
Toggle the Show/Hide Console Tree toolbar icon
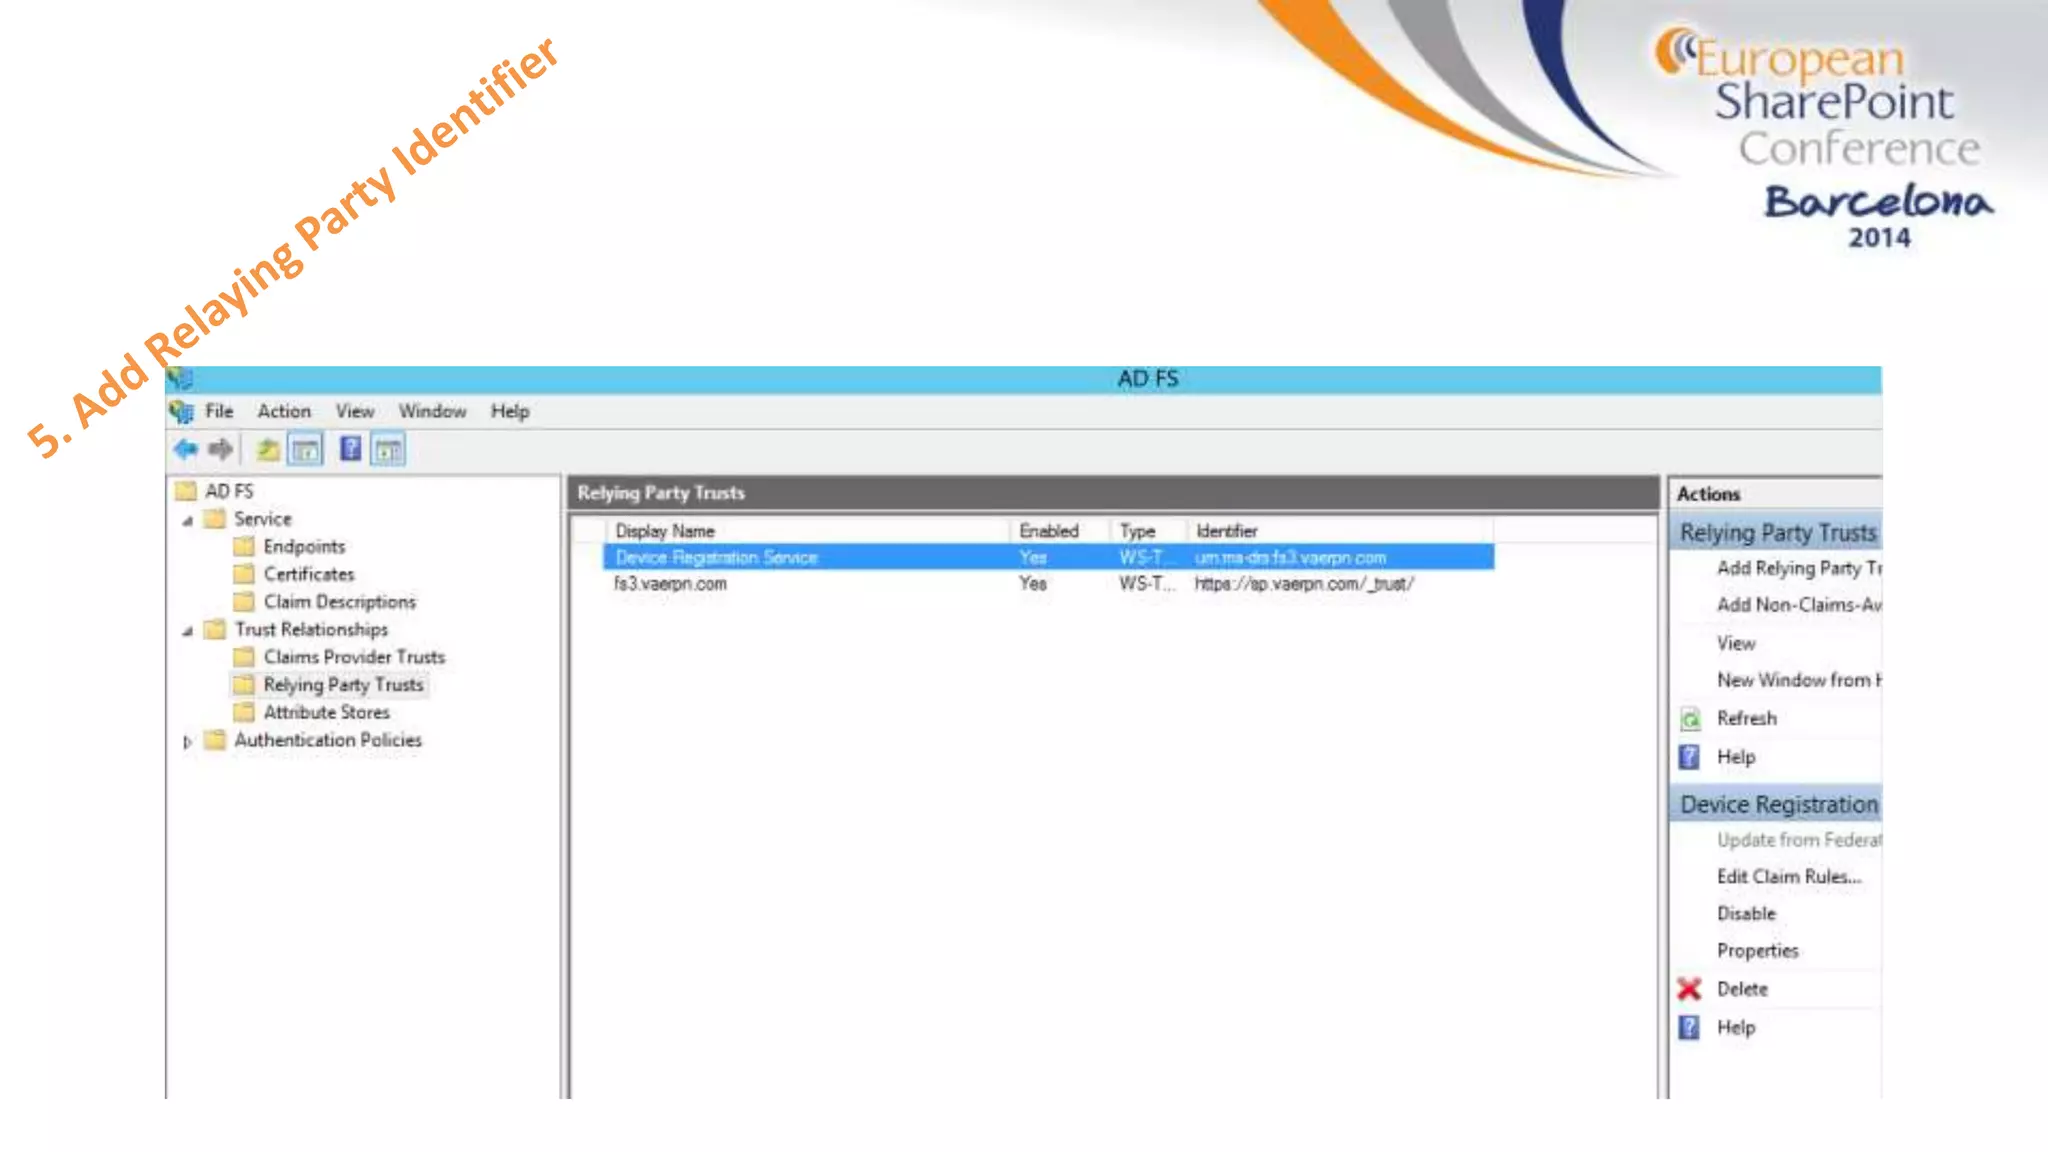point(305,450)
